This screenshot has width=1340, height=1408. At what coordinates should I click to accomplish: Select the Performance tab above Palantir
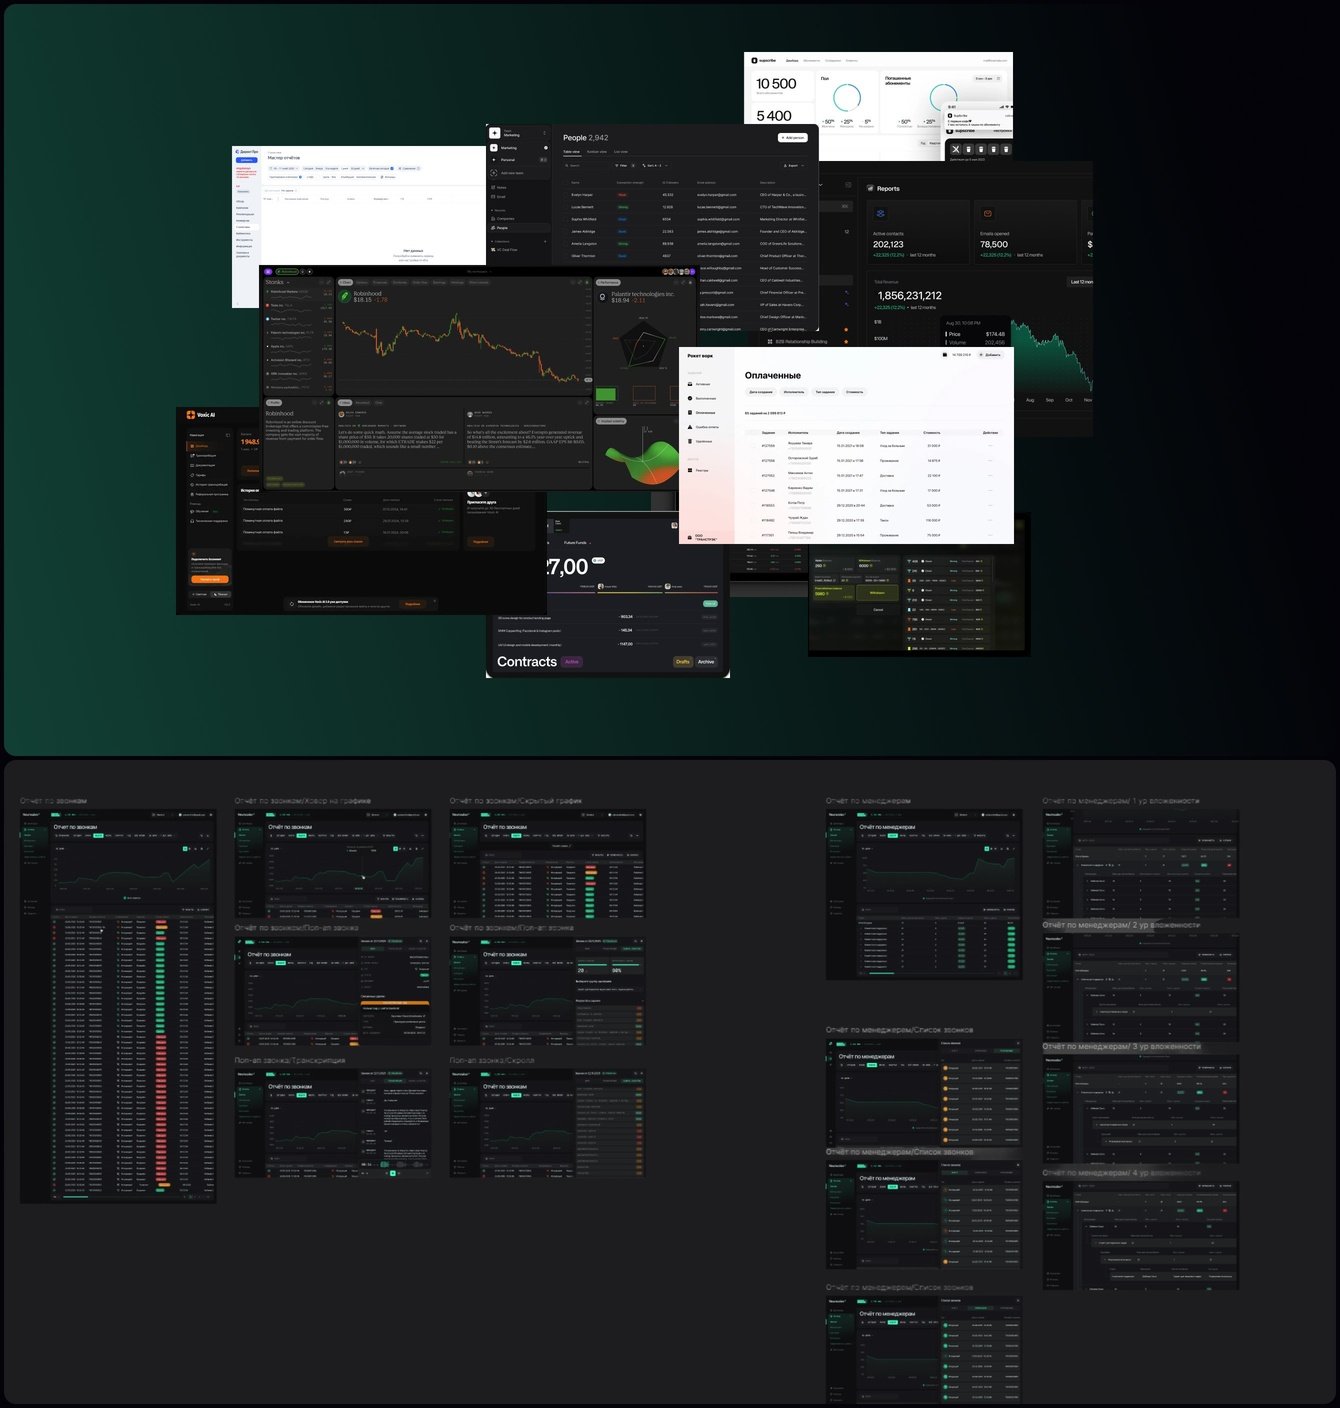click(x=608, y=282)
